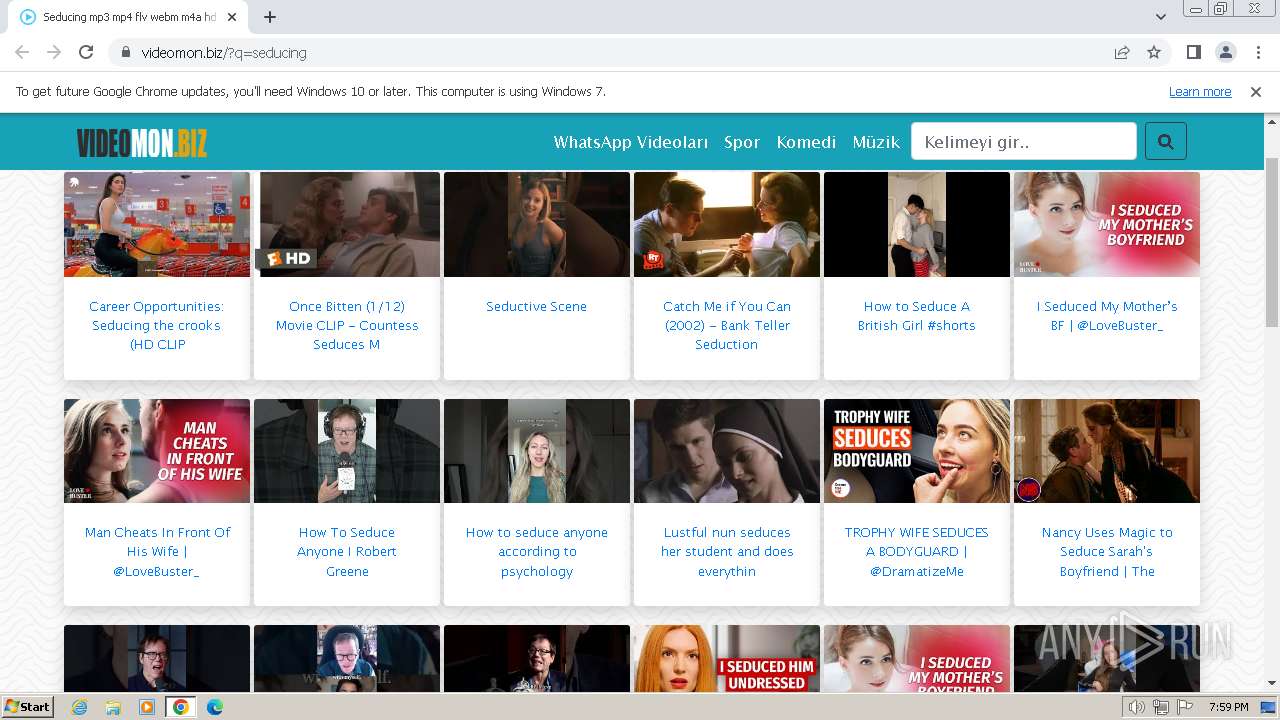Click the search magnifier button
Screen dimensions: 1280x720
click(x=1165, y=141)
